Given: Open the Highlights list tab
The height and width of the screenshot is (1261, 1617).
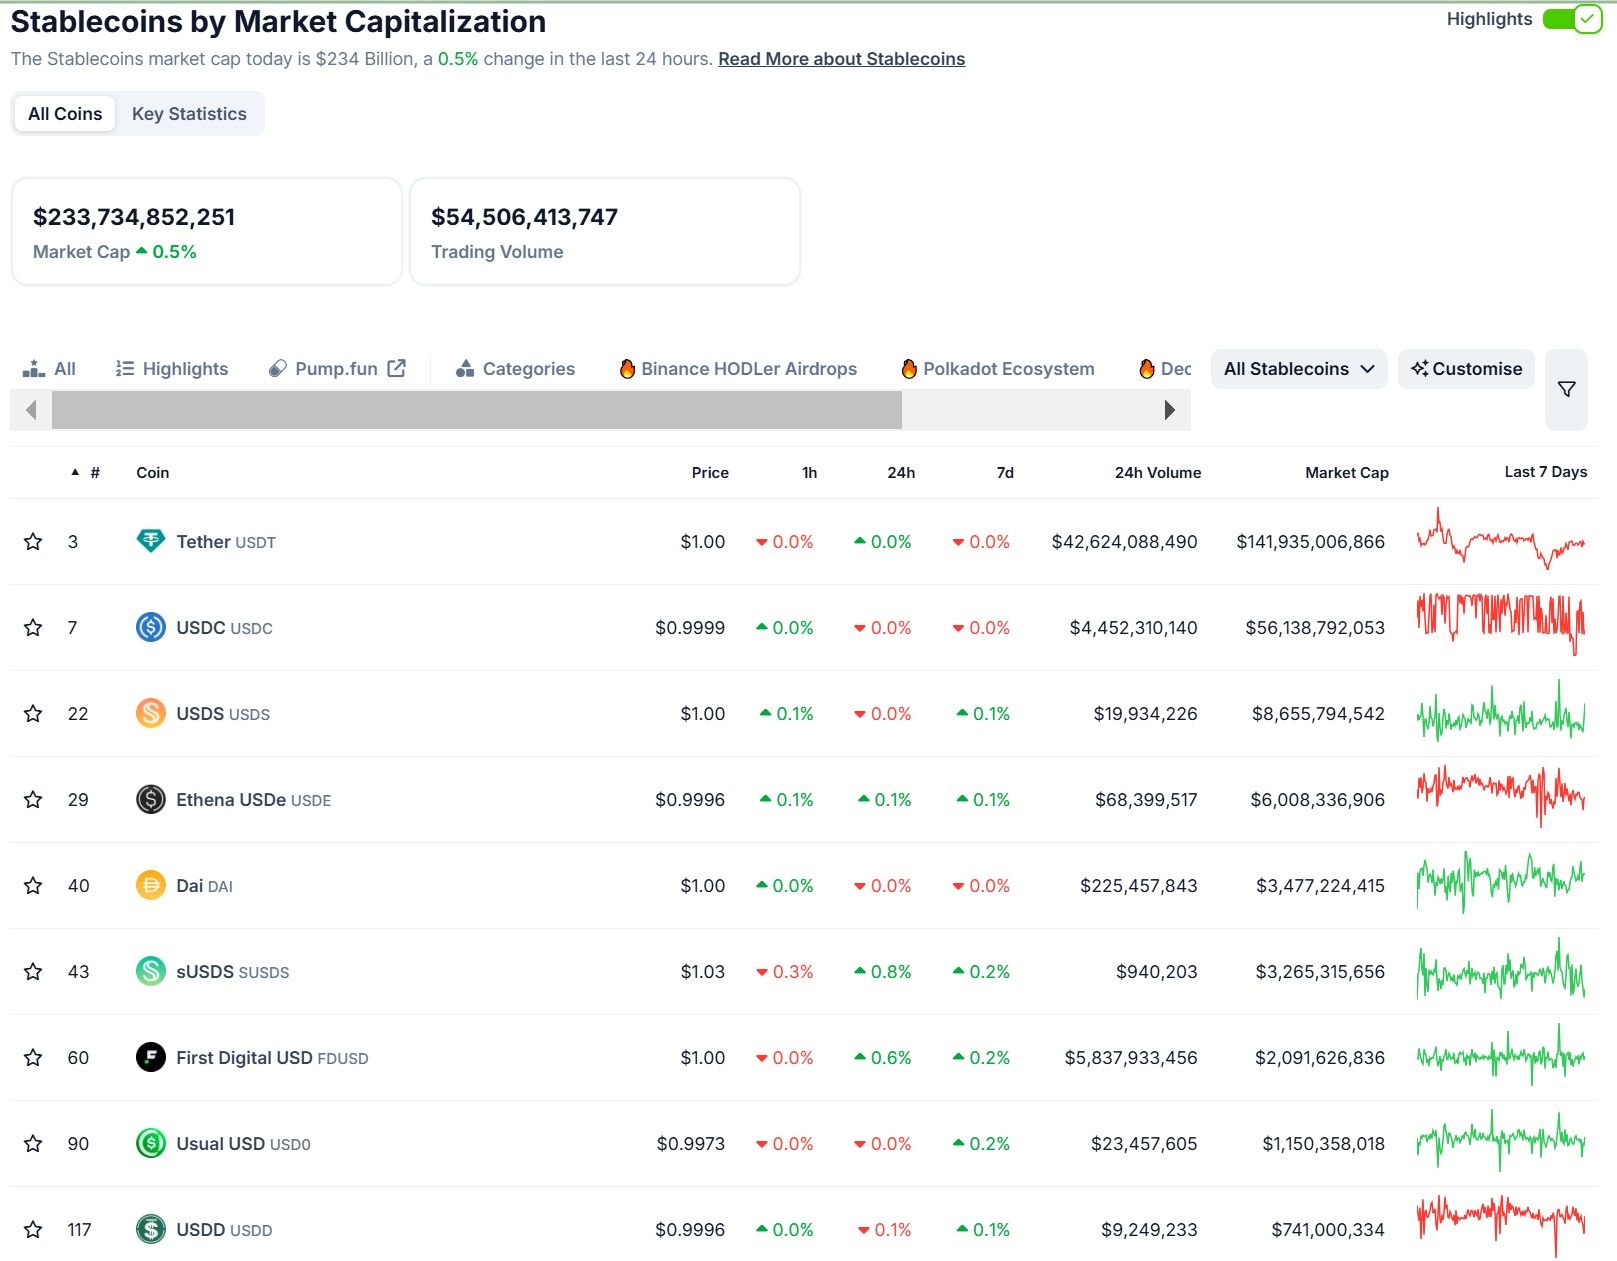Looking at the screenshot, I should point(172,369).
